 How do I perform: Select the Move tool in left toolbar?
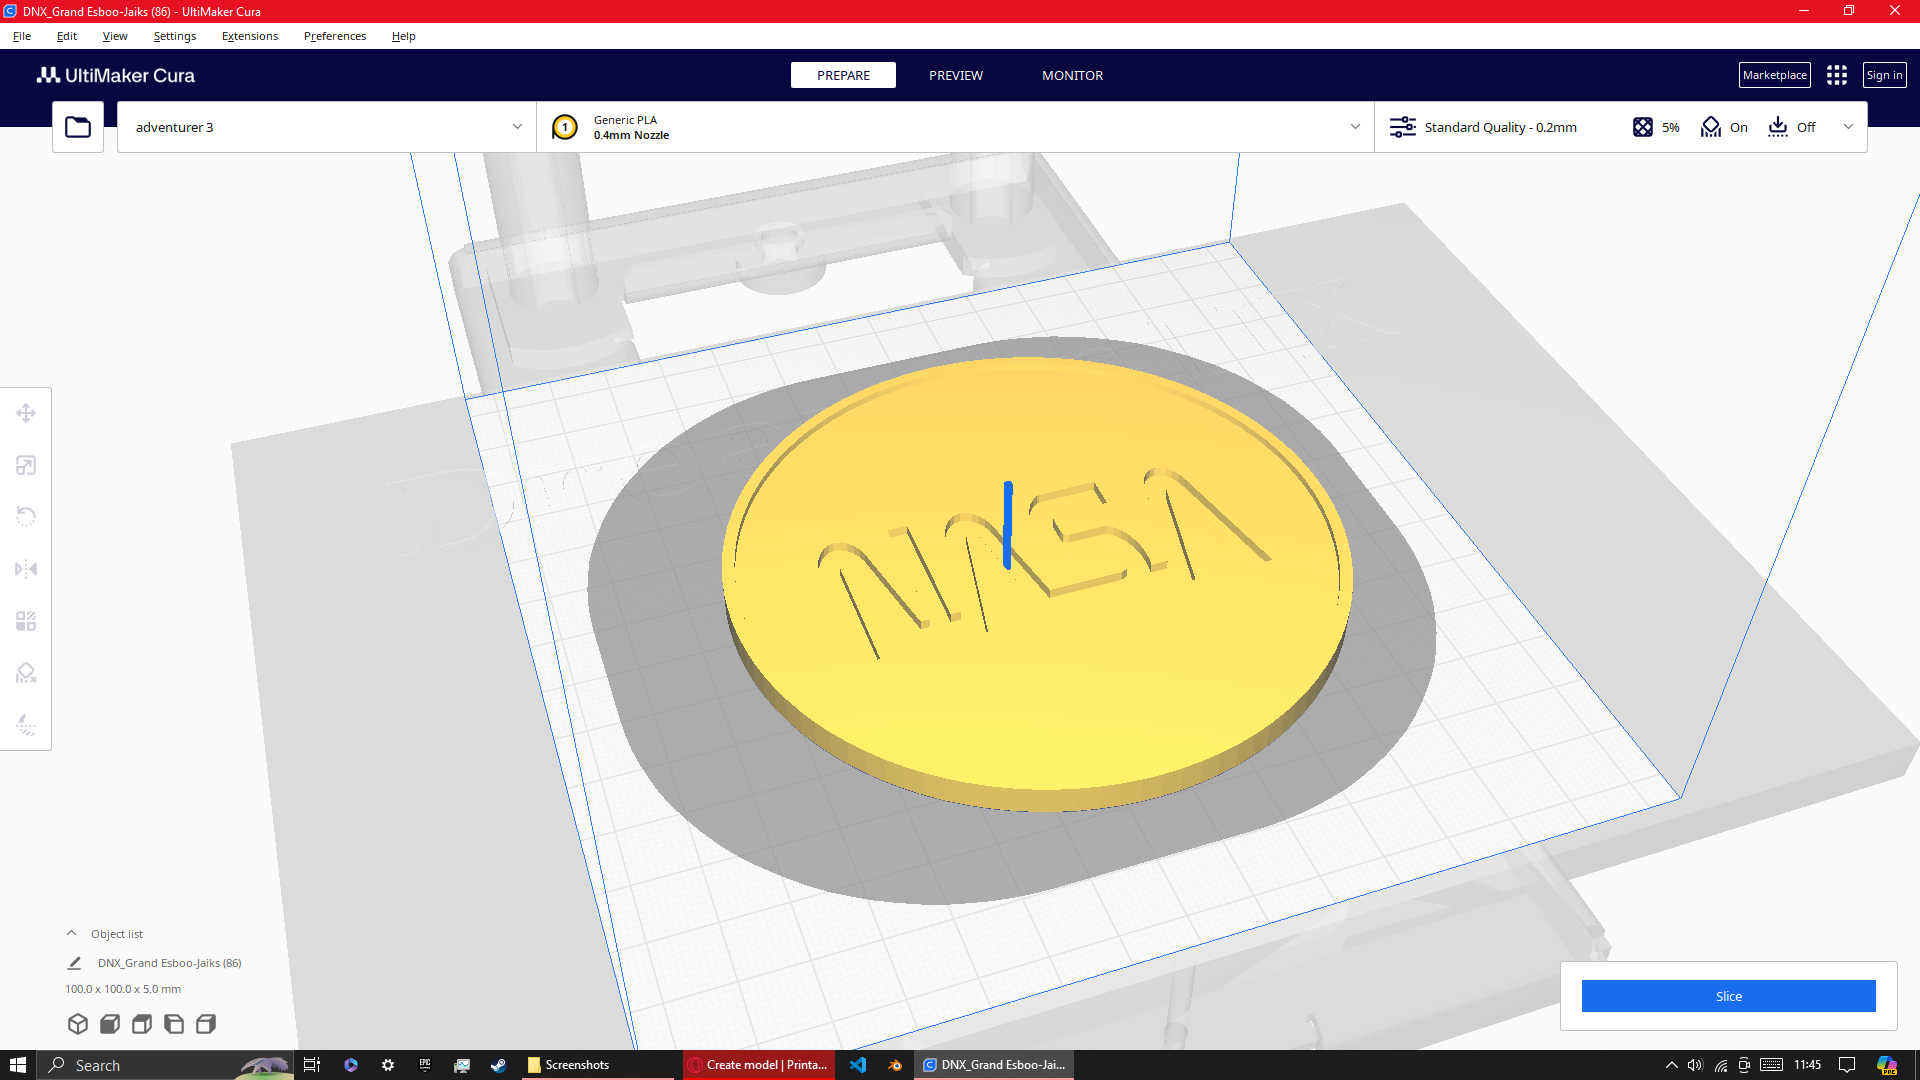tap(26, 413)
